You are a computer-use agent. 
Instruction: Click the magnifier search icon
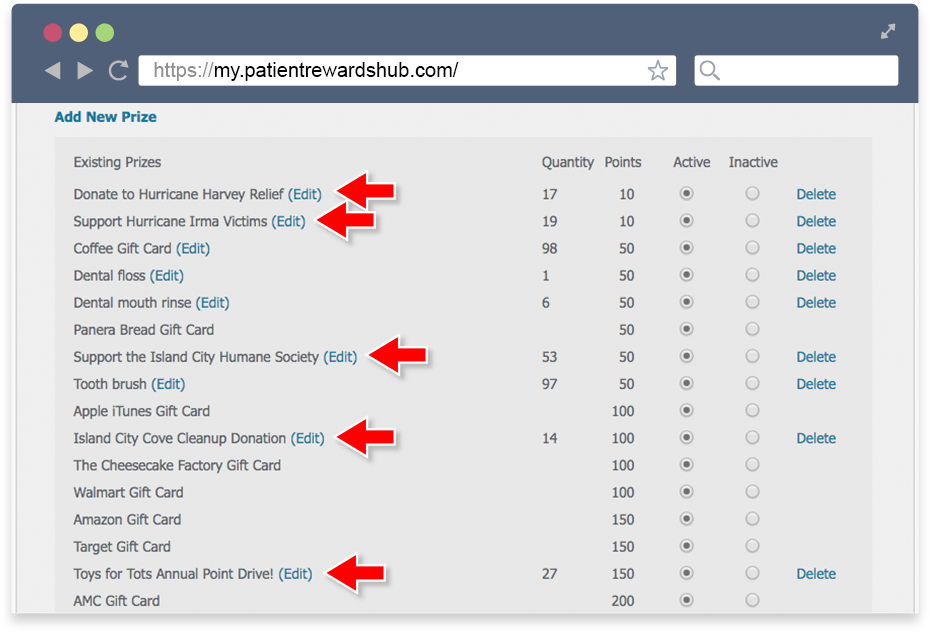[709, 71]
